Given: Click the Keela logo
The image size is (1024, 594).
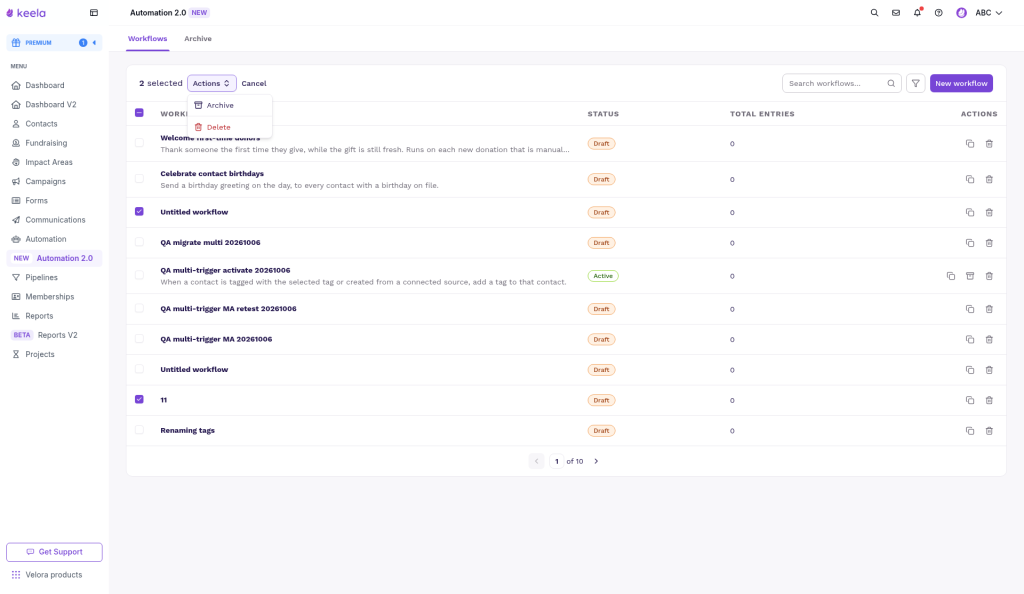Looking at the screenshot, I should 26,12.
